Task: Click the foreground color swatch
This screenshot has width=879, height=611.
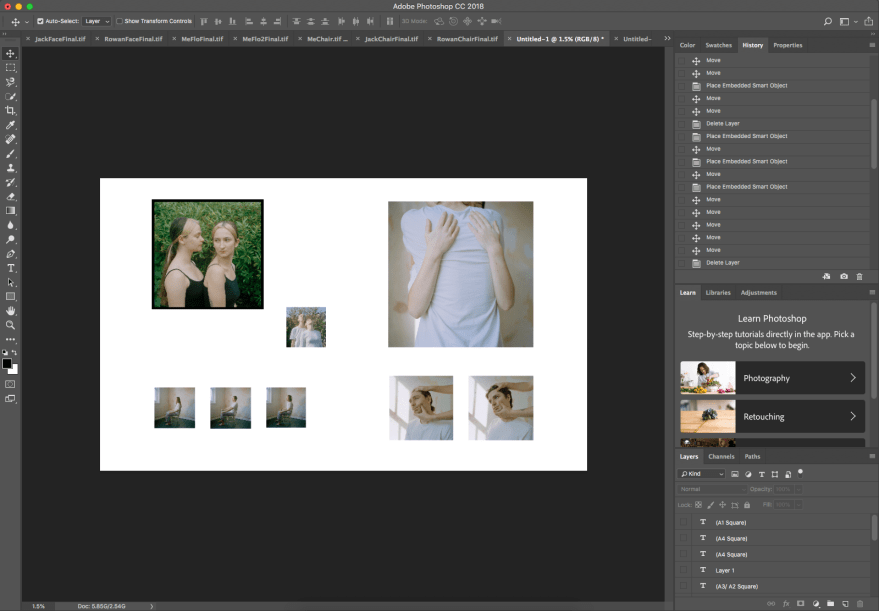Action: pyautogui.click(x=7, y=363)
